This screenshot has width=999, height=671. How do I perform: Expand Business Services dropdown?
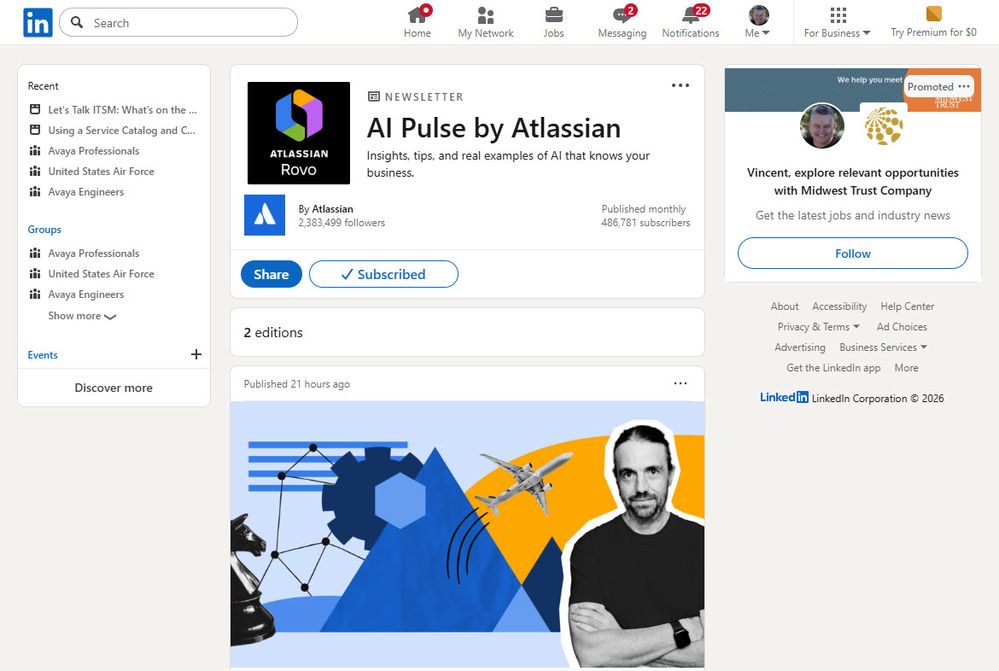883,347
